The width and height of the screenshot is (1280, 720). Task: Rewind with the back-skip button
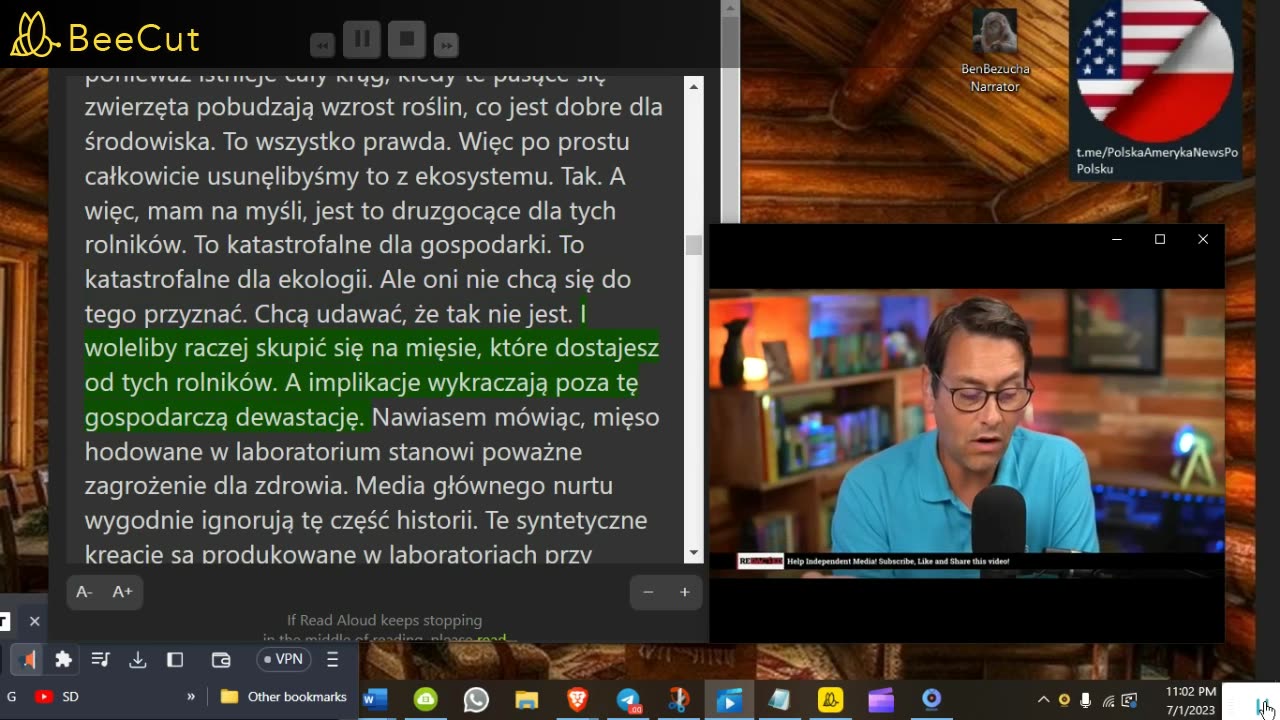coord(322,45)
